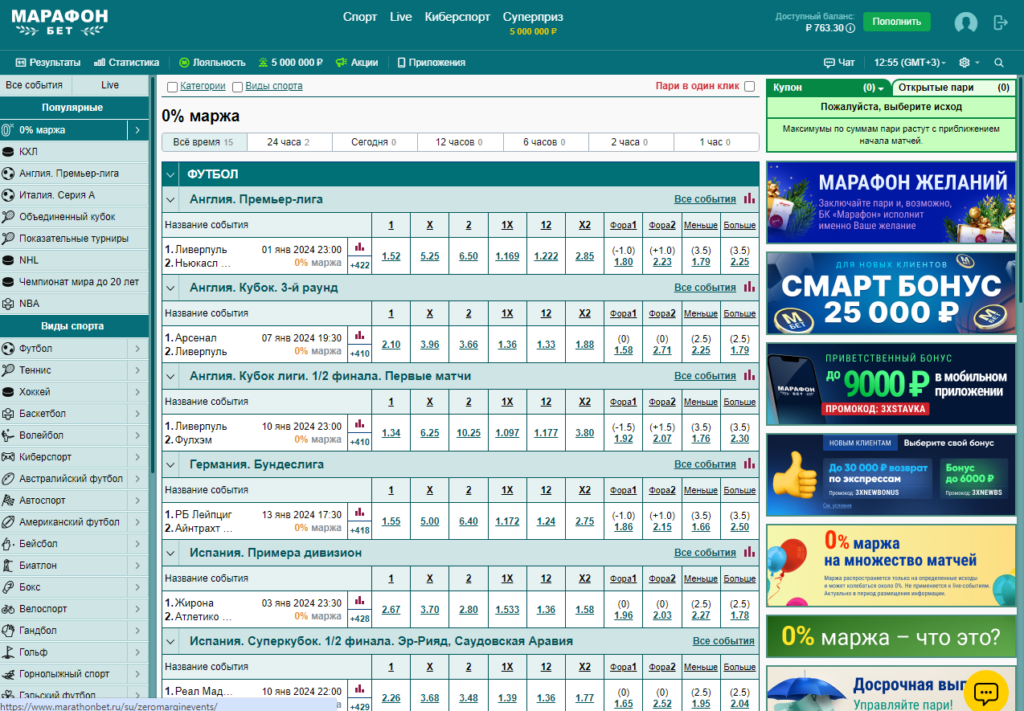Viewport: 1024px width, 711px height.
Task: Click bar-chart icon next to Германия. Бундеслига
Action: (749, 464)
